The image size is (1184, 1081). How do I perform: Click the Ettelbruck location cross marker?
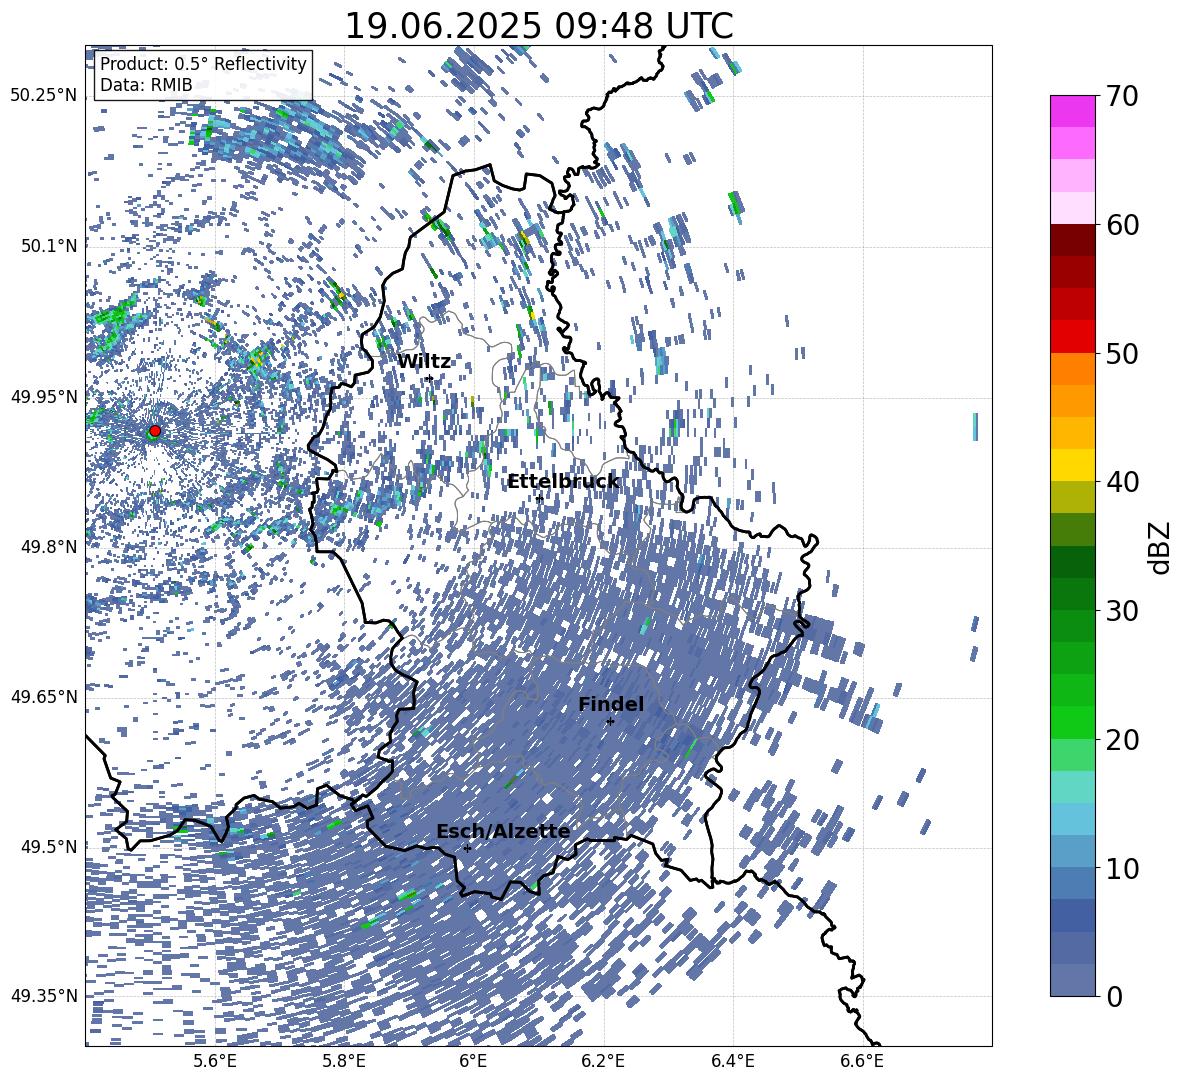(539, 498)
